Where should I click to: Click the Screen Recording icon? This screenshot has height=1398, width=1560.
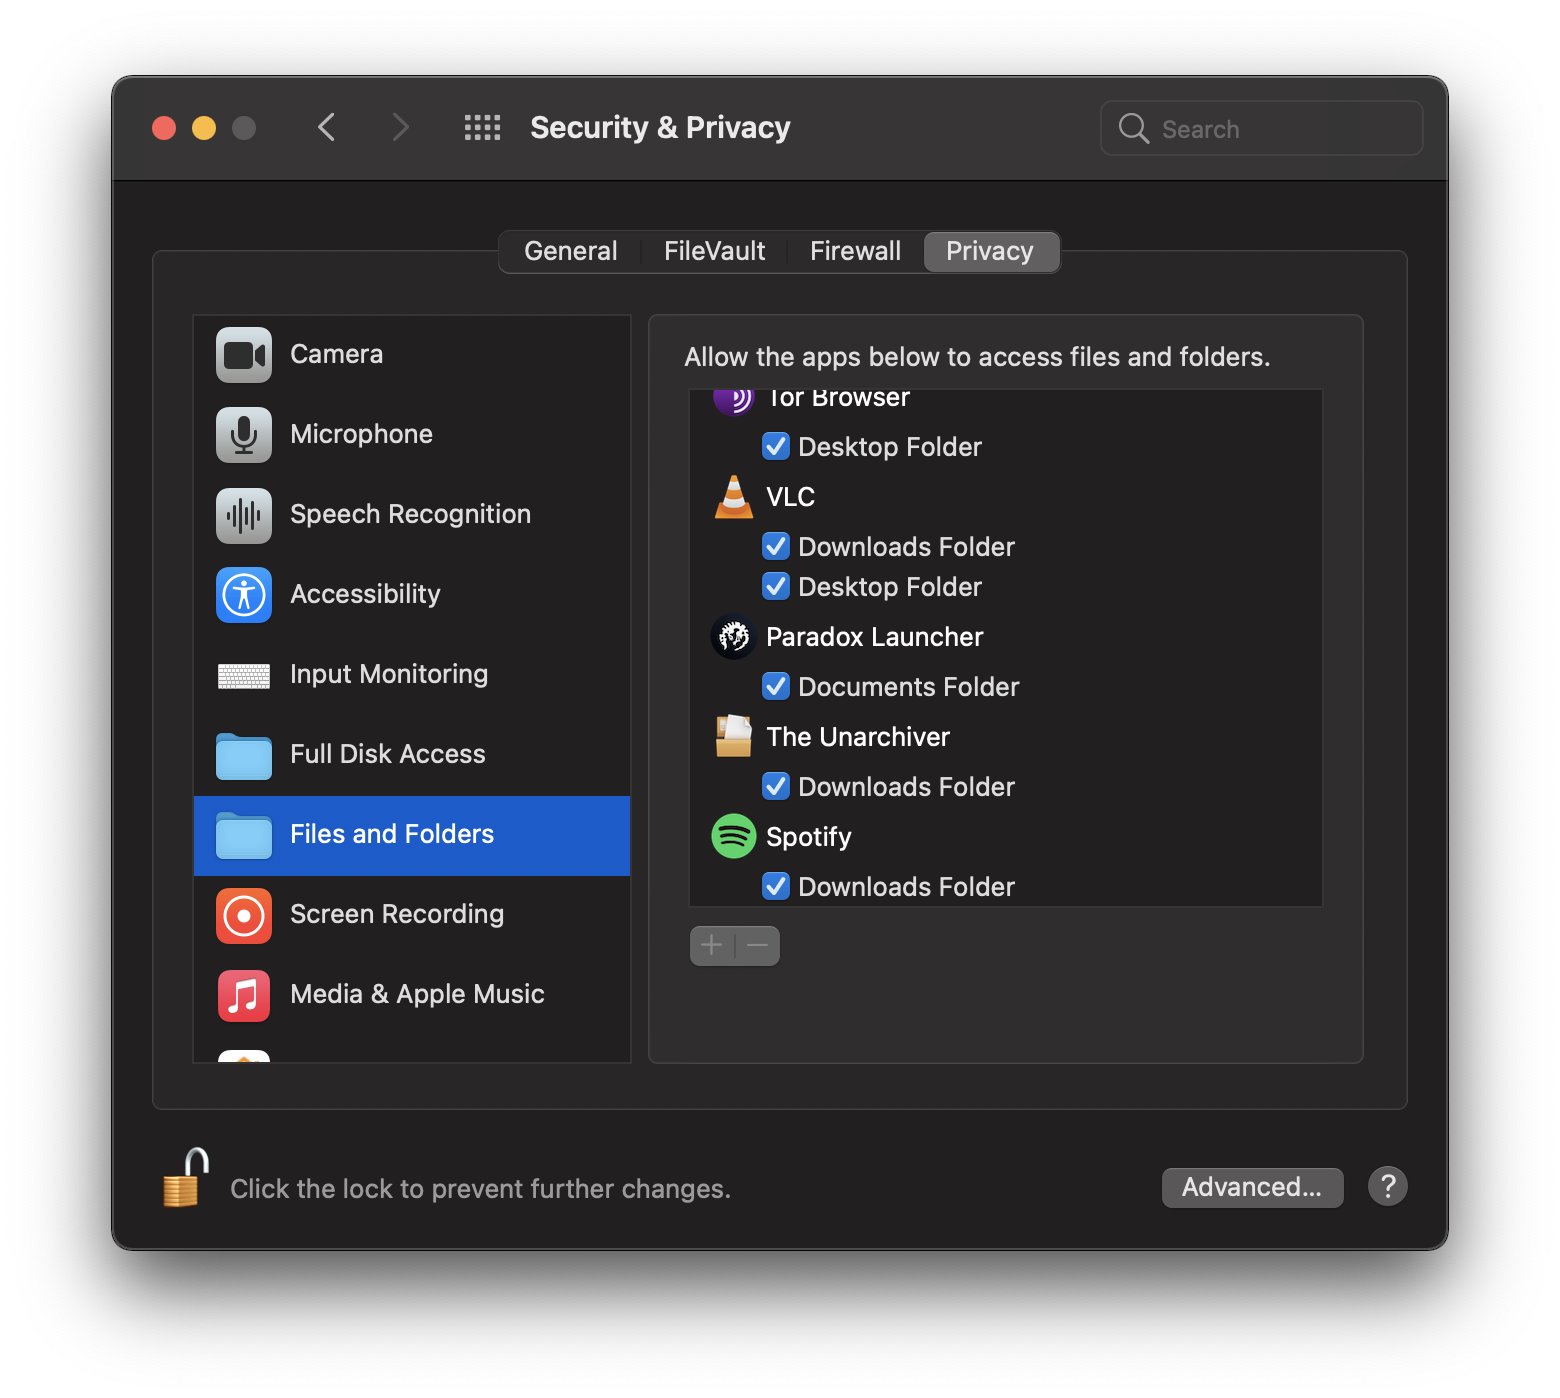(244, 915)
